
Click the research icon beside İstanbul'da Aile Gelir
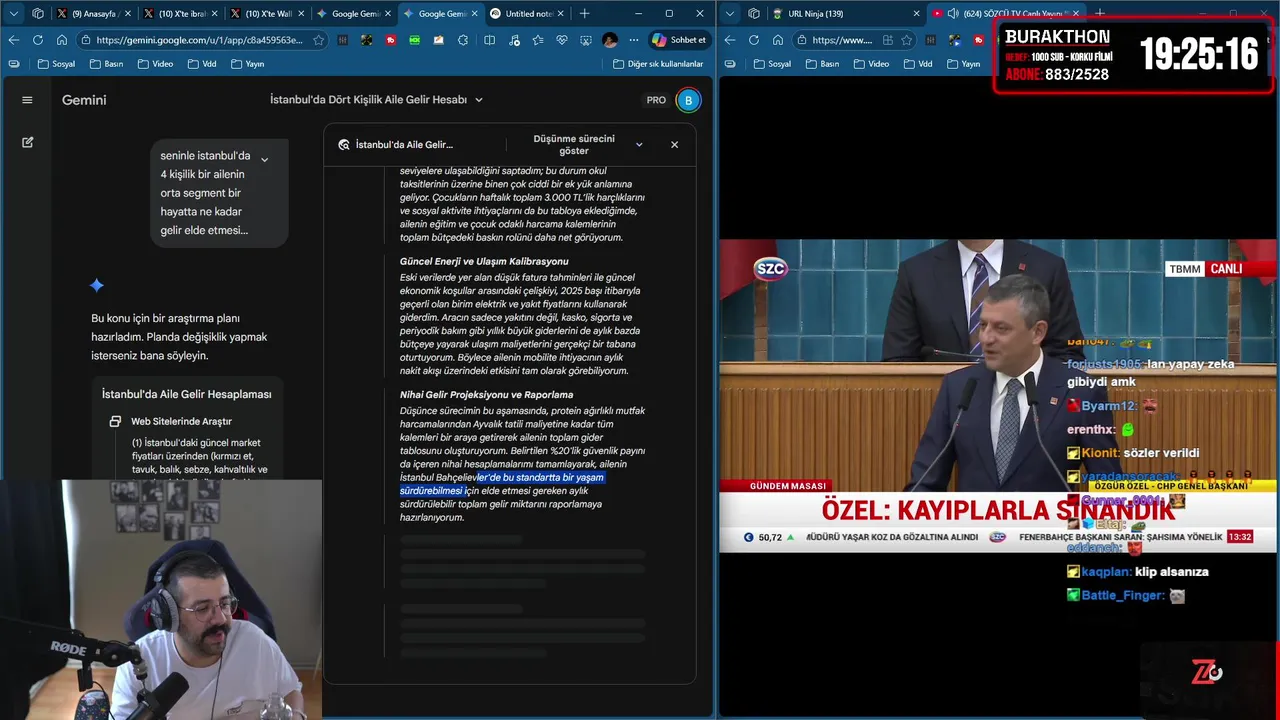click(344, 144)
